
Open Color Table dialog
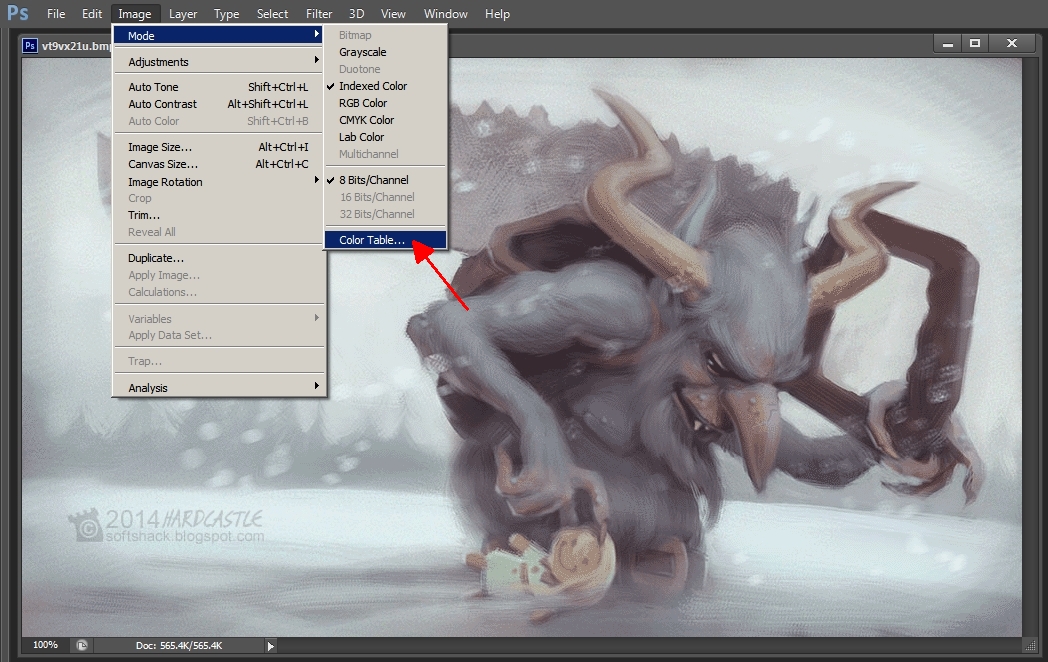pyautogui.click(x=385, y=240)
